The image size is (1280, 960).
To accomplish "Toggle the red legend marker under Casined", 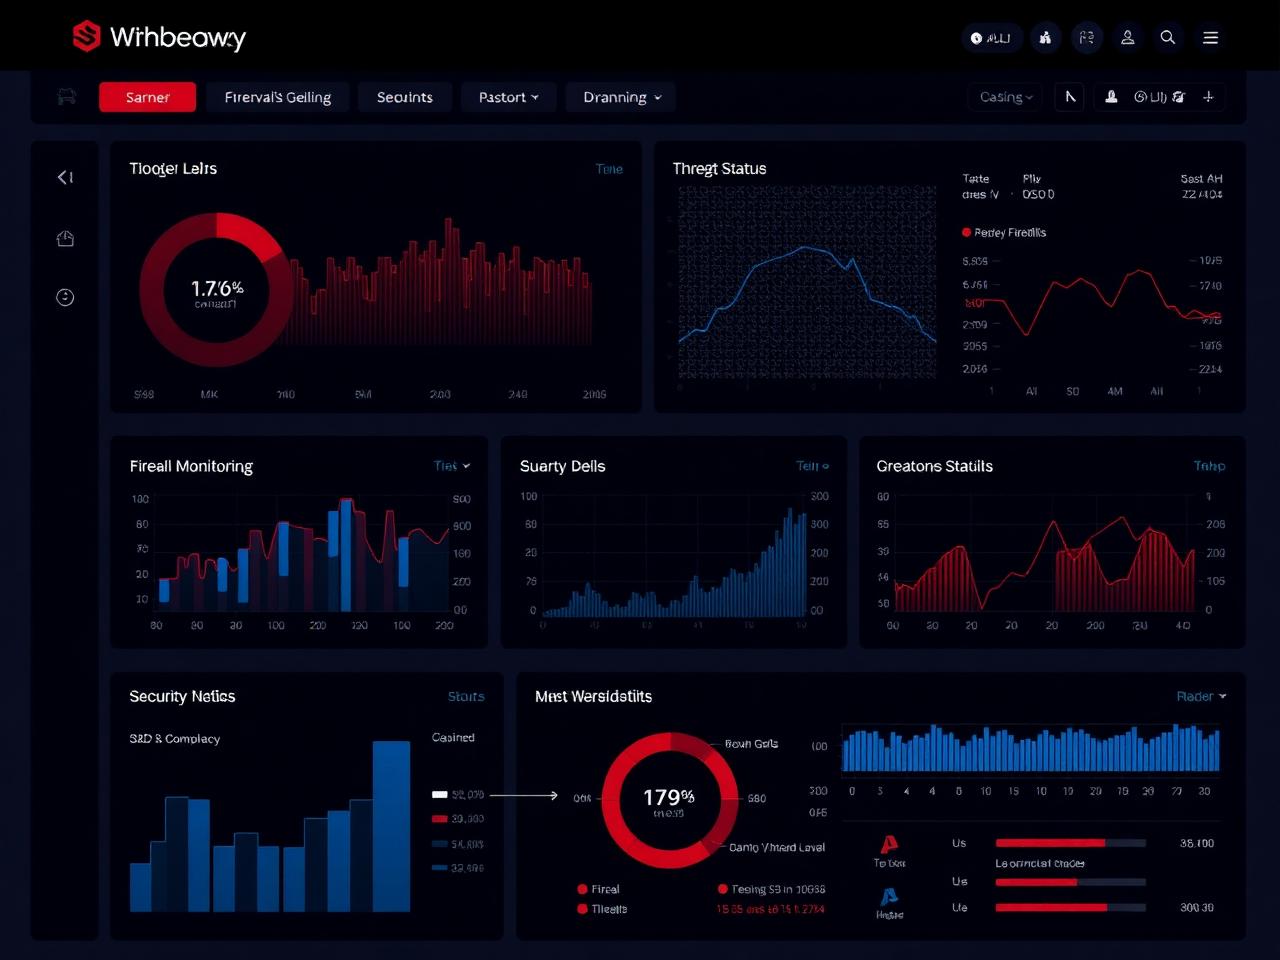I will point(439,819).
